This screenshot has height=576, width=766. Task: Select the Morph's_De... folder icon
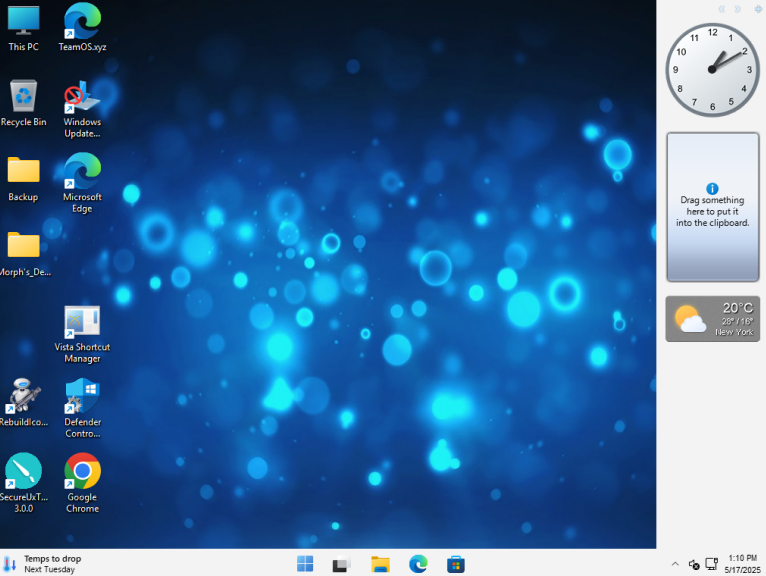(x=24, y=254)
